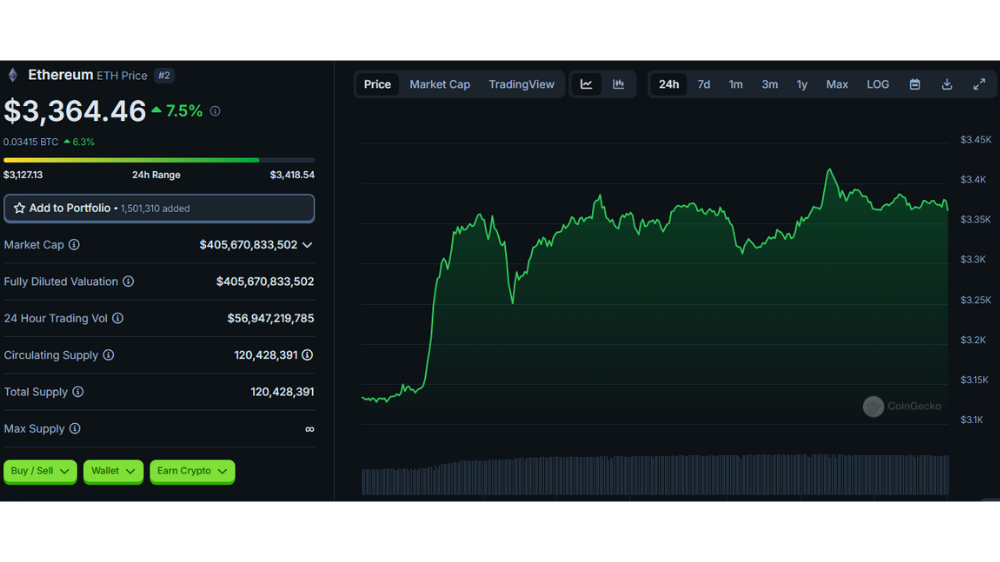Show Total Supply info icon
This screenshot has width=1000, height=562.
click(x=78, y=392)
